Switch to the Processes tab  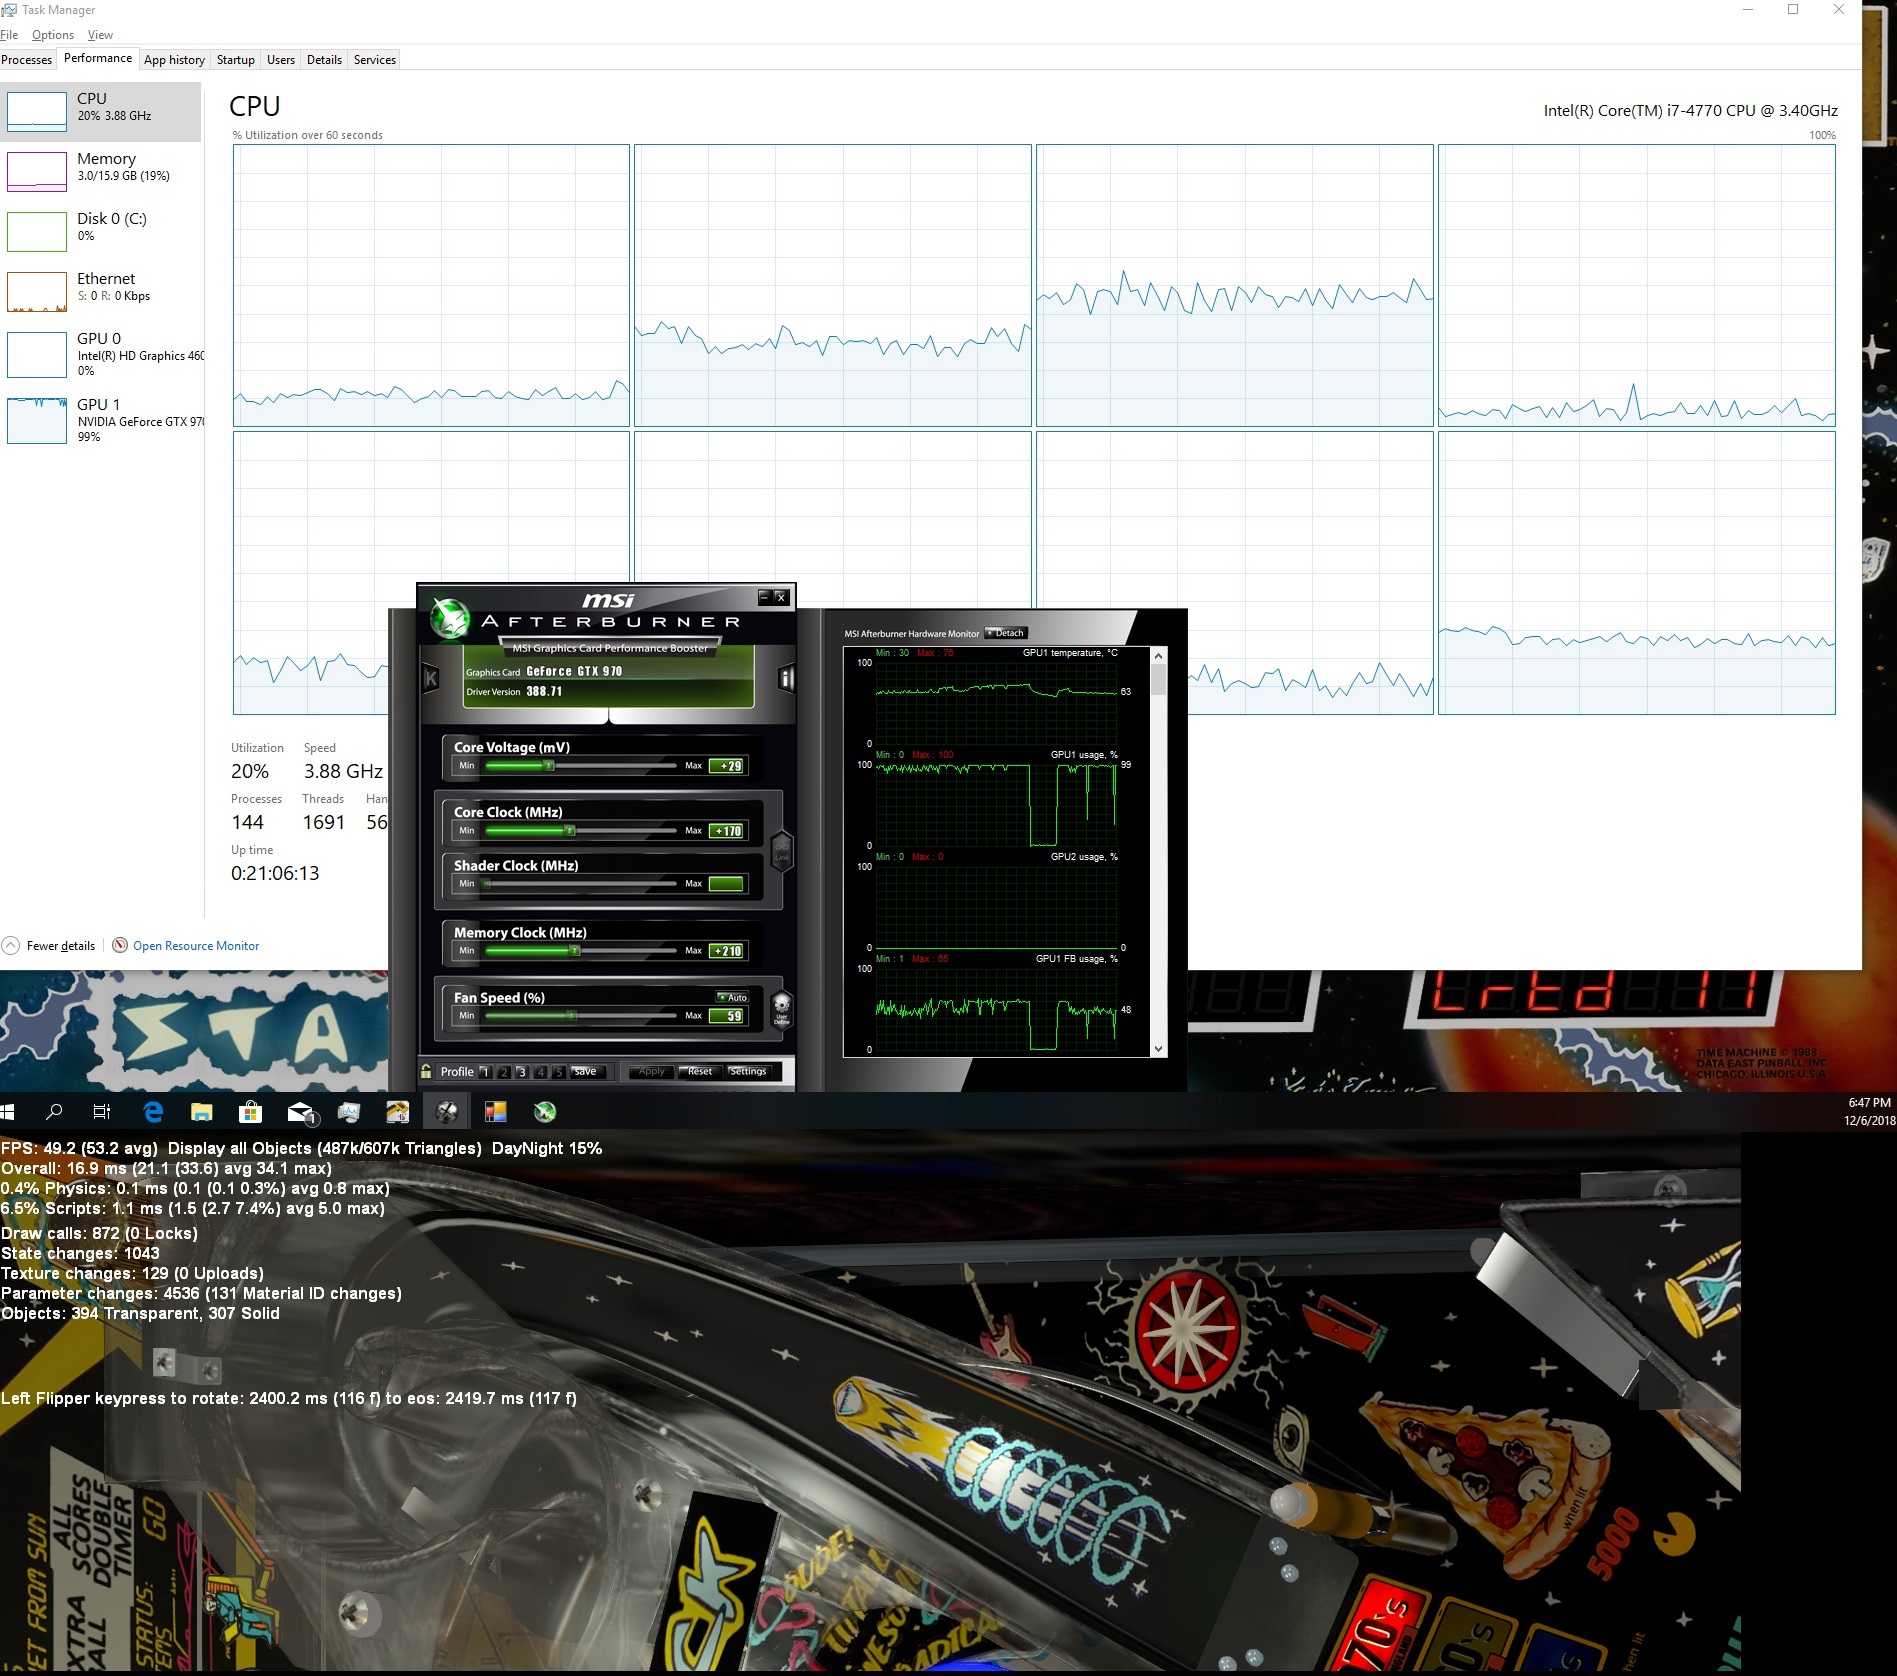tap(27, 60)
